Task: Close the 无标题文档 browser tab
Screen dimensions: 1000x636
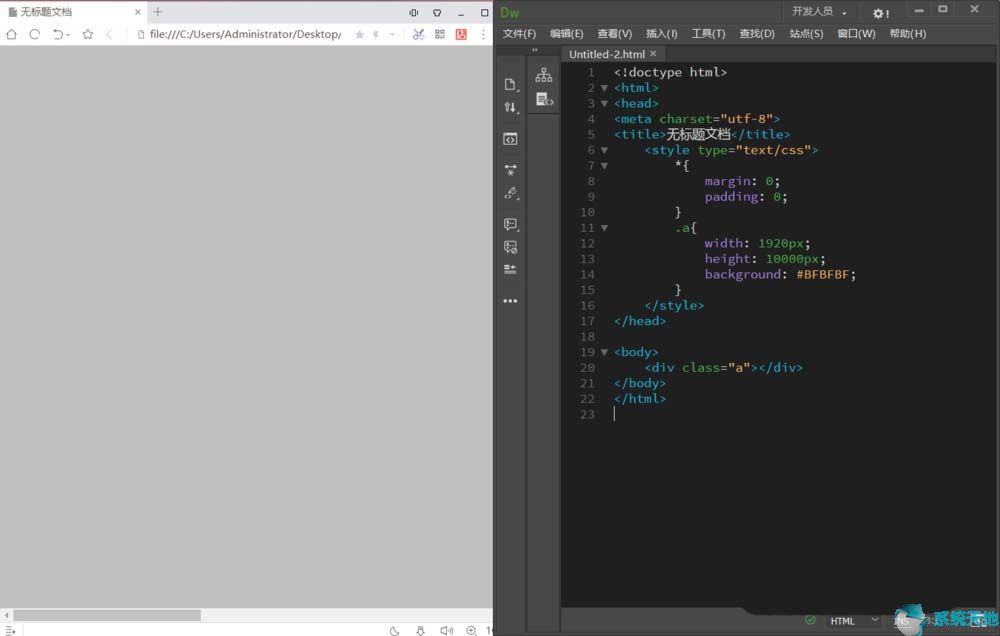Action: [138, 12]
